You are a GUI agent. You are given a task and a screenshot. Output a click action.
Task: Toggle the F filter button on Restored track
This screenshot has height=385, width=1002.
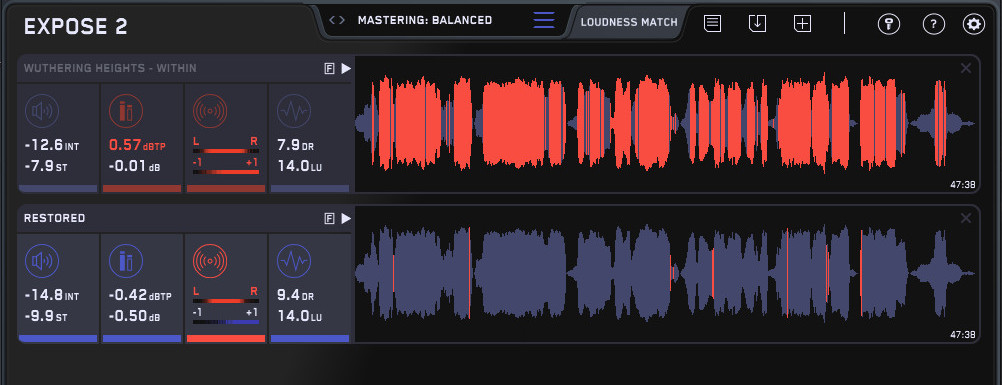click(x=330, y=219)
